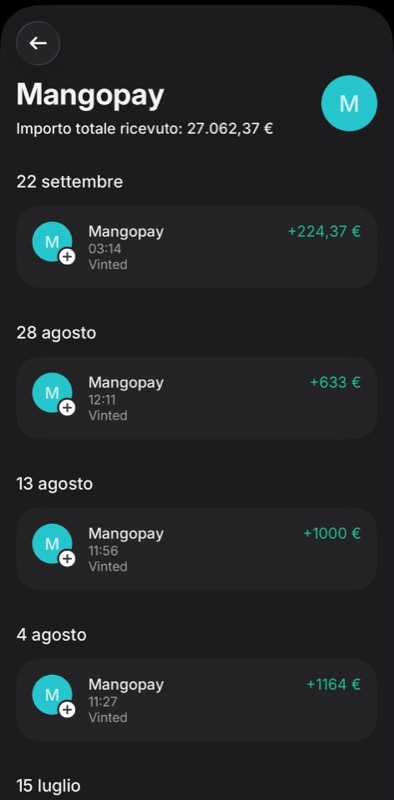This screenshot has height=800, width=394.
Task: Open the +633 € transaction details
Action: (x=197, y=398)
